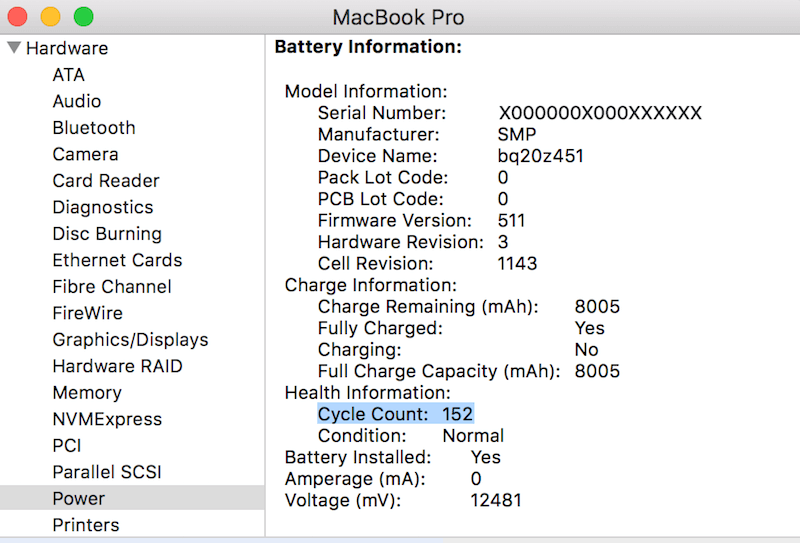800x543 pixels.
Task: Open Hardware RAID information
Action: 117,366
